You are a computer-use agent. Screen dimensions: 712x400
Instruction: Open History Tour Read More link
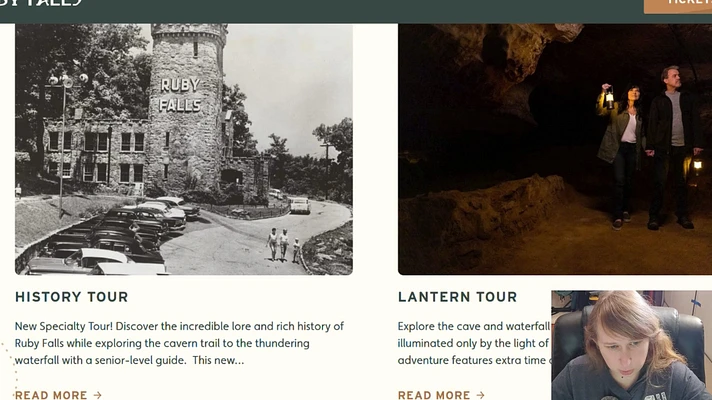[x=58, y=395]
